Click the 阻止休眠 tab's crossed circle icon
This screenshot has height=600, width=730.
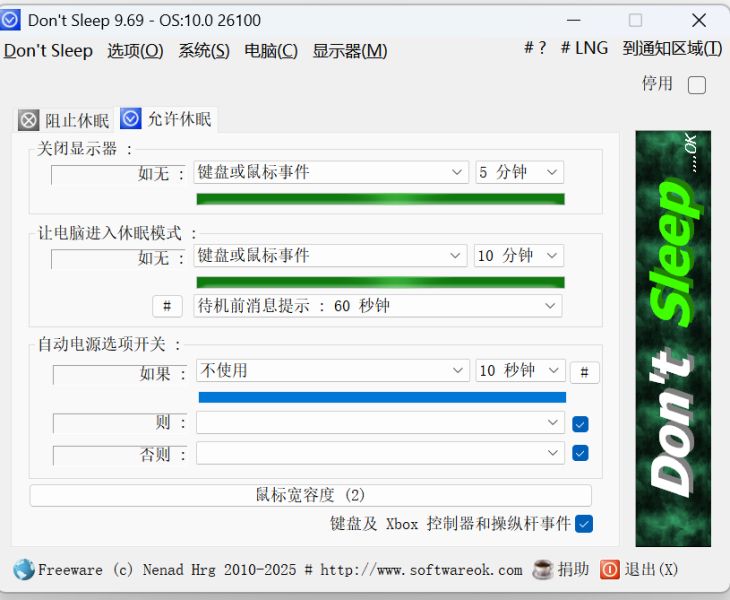[28, 121]
